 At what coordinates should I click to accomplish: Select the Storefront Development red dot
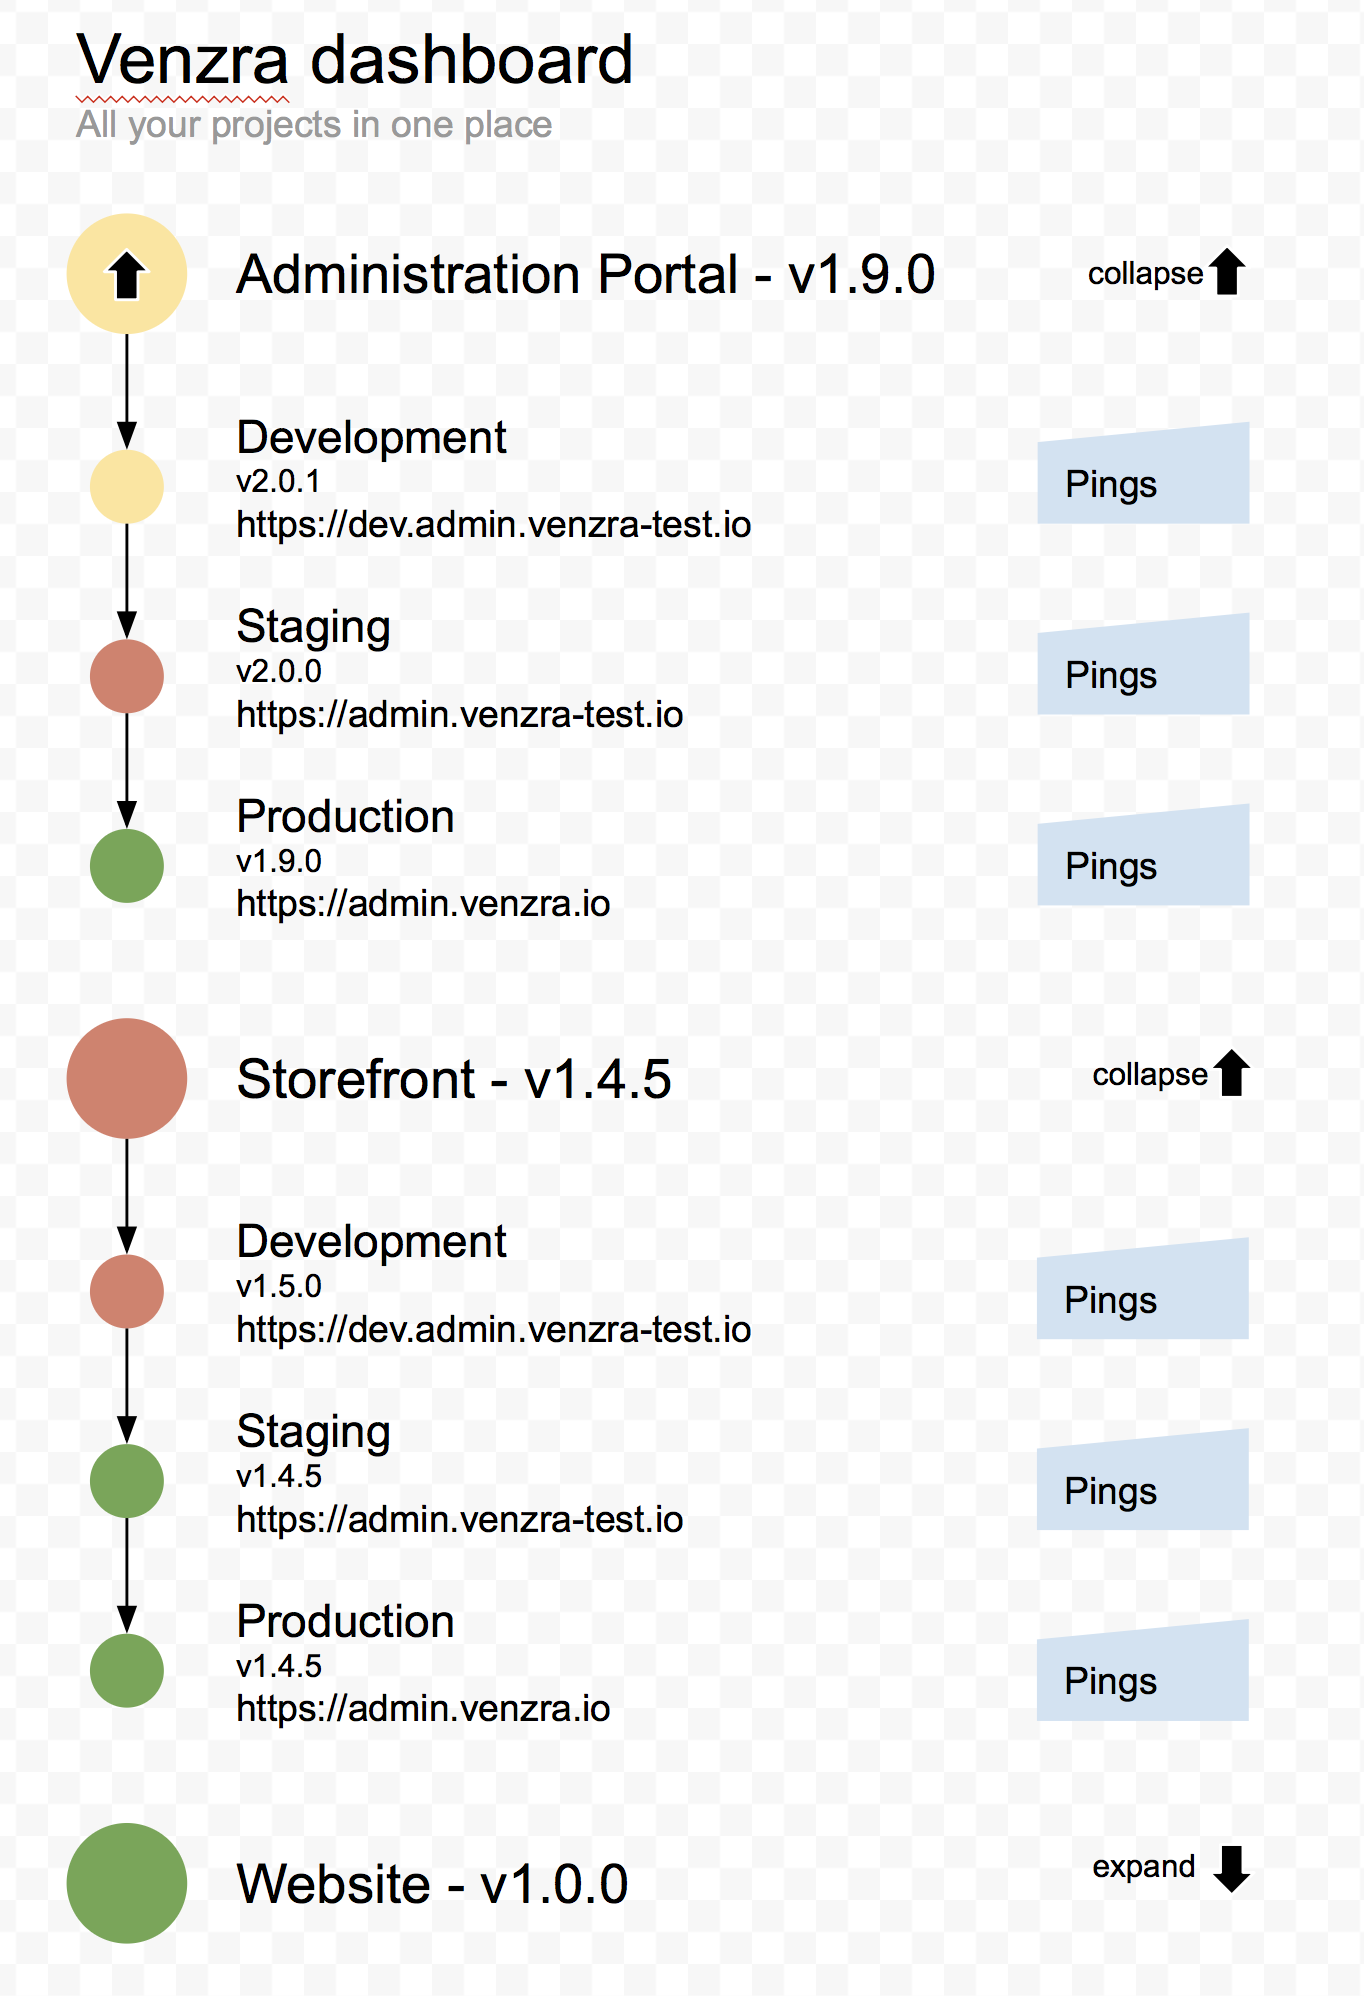pos(127,1291)
